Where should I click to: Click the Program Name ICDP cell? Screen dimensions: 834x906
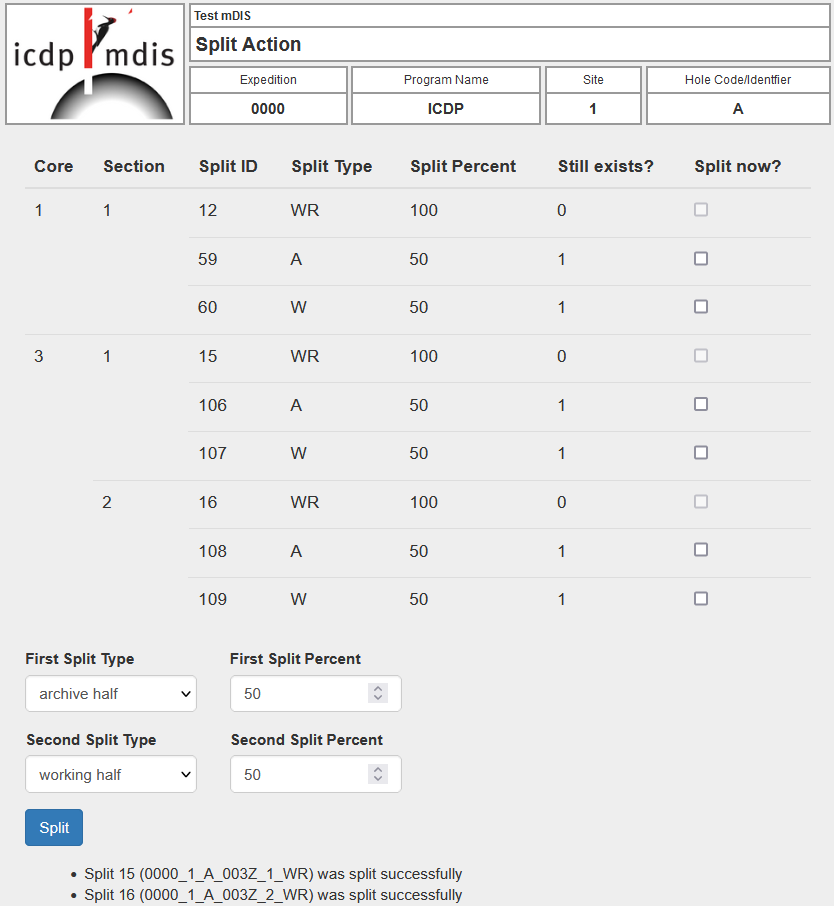point(446,109)
